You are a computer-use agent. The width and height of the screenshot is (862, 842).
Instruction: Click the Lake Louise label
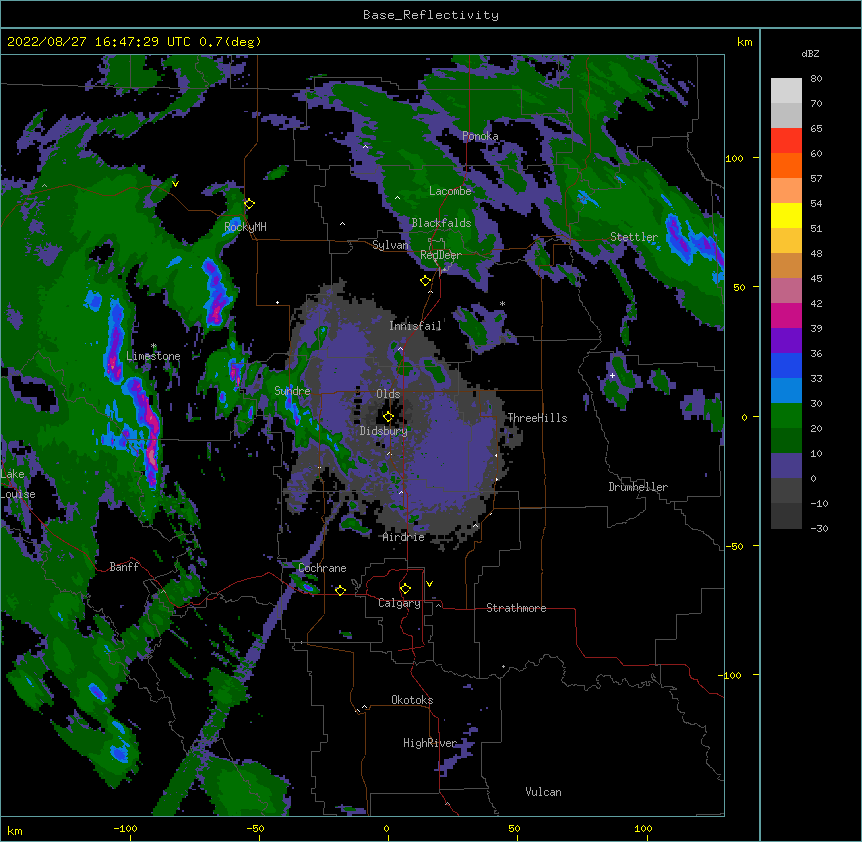pyautogui.click(x=18, y=484)
